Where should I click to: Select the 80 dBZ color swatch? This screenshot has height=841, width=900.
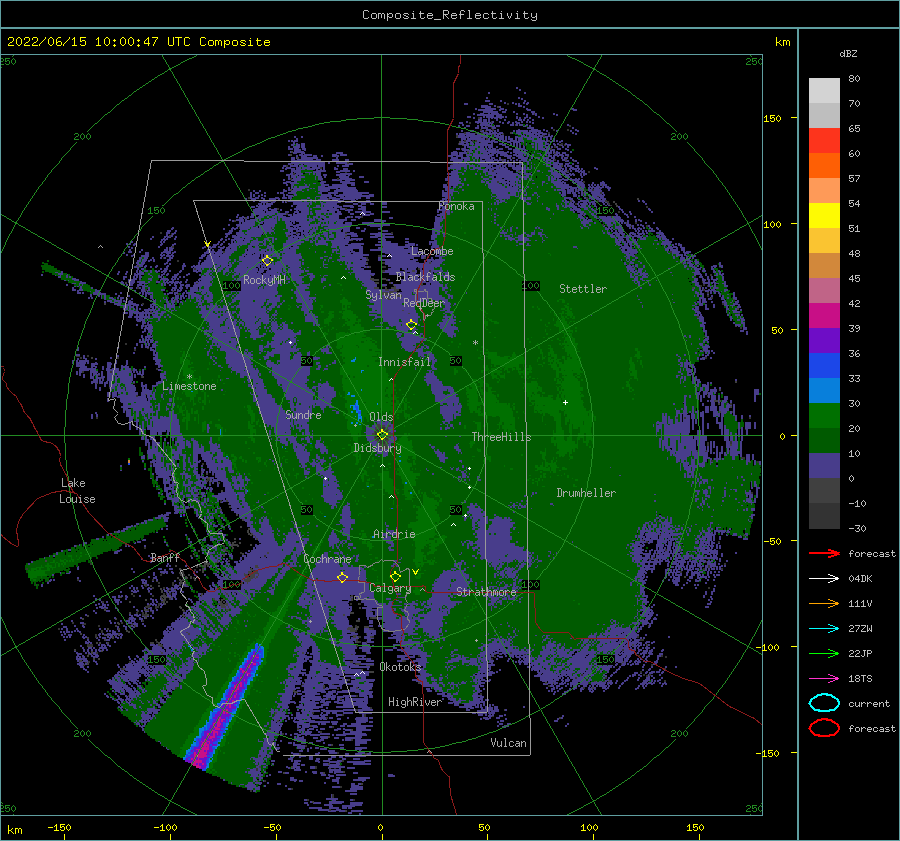point(824,90)
